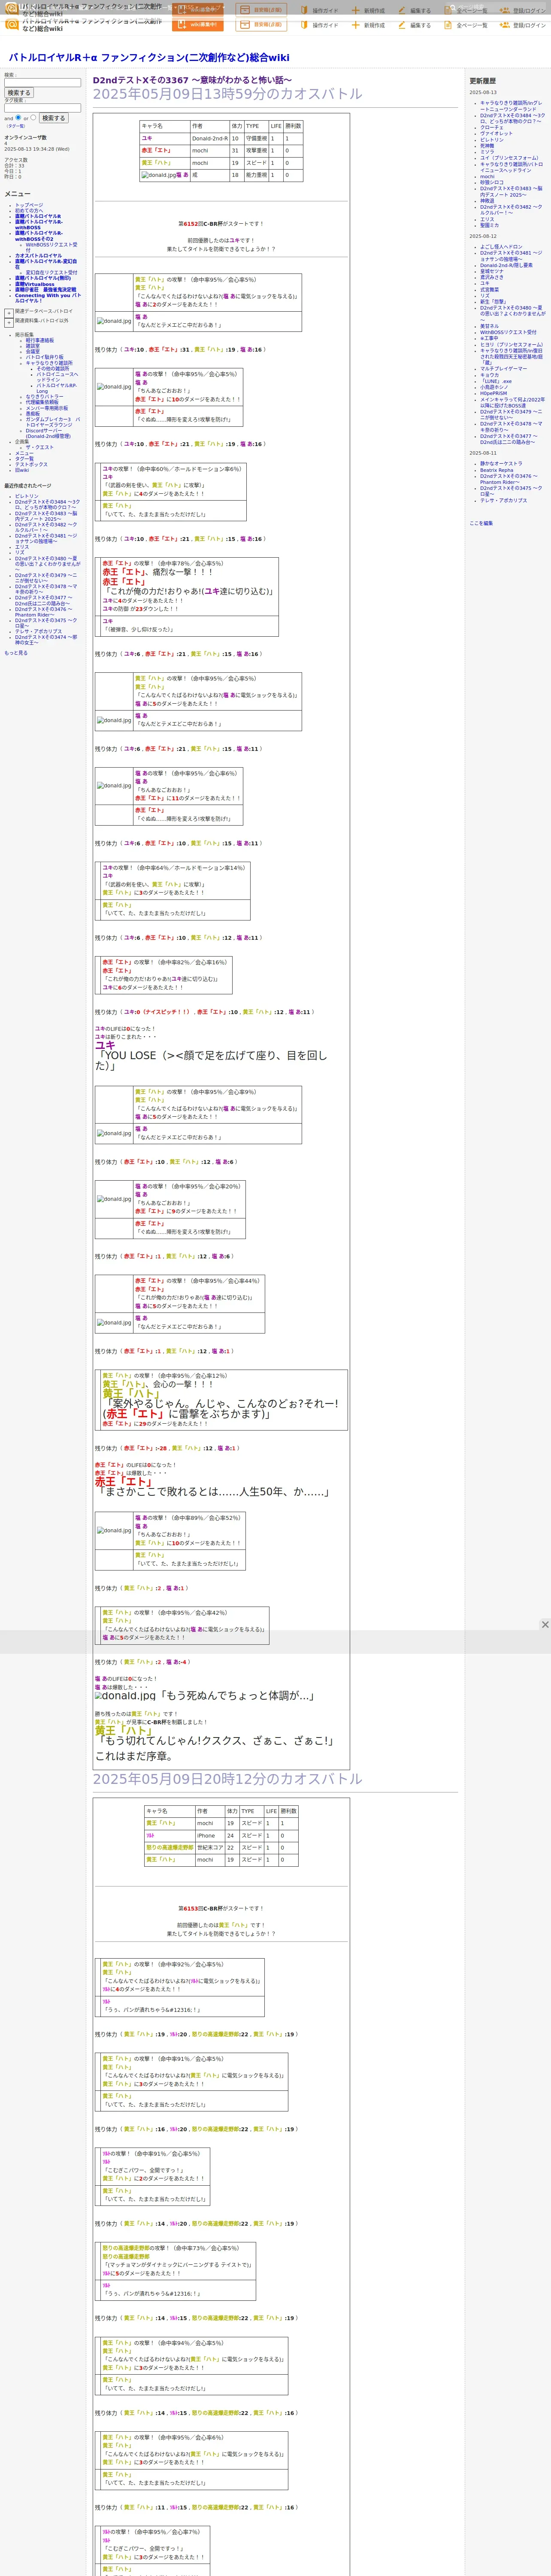Open 直轄@雀荘 最強雀鬼決定戦 menu link
551x2576 pixels.
coord(45,290)
